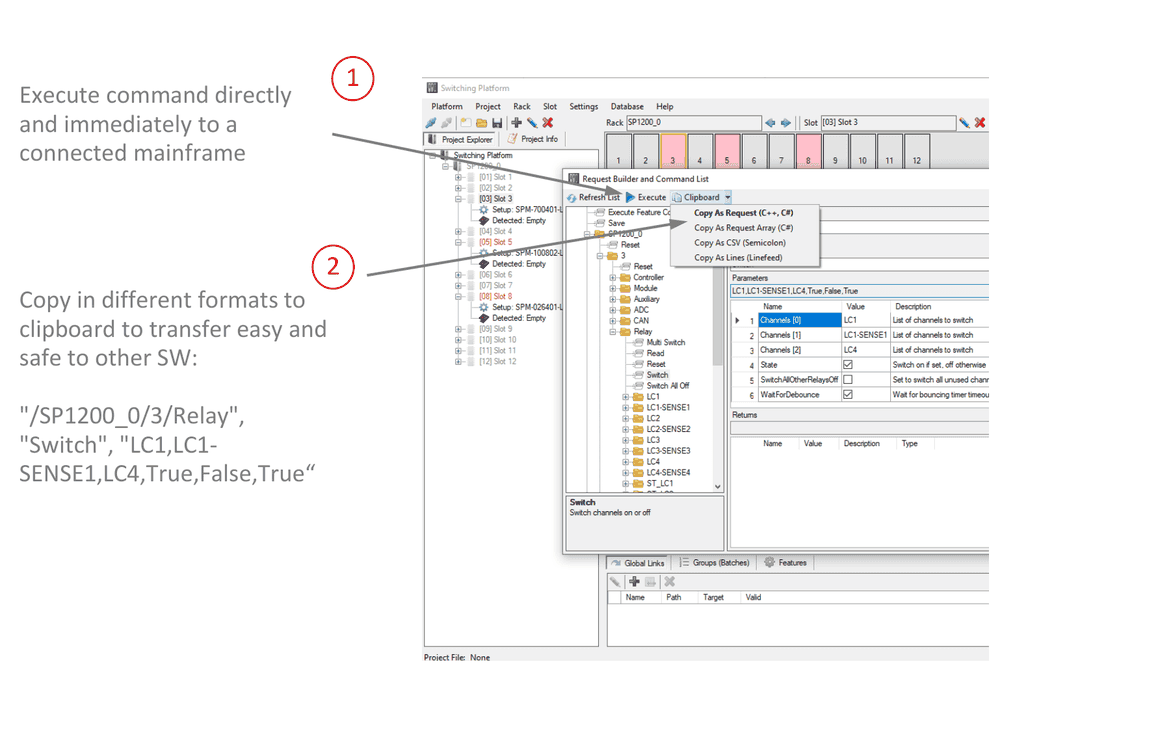Viewport: 1160px width, 748px height.
Task: Switch to the Project Info tab
Action: 533,139
